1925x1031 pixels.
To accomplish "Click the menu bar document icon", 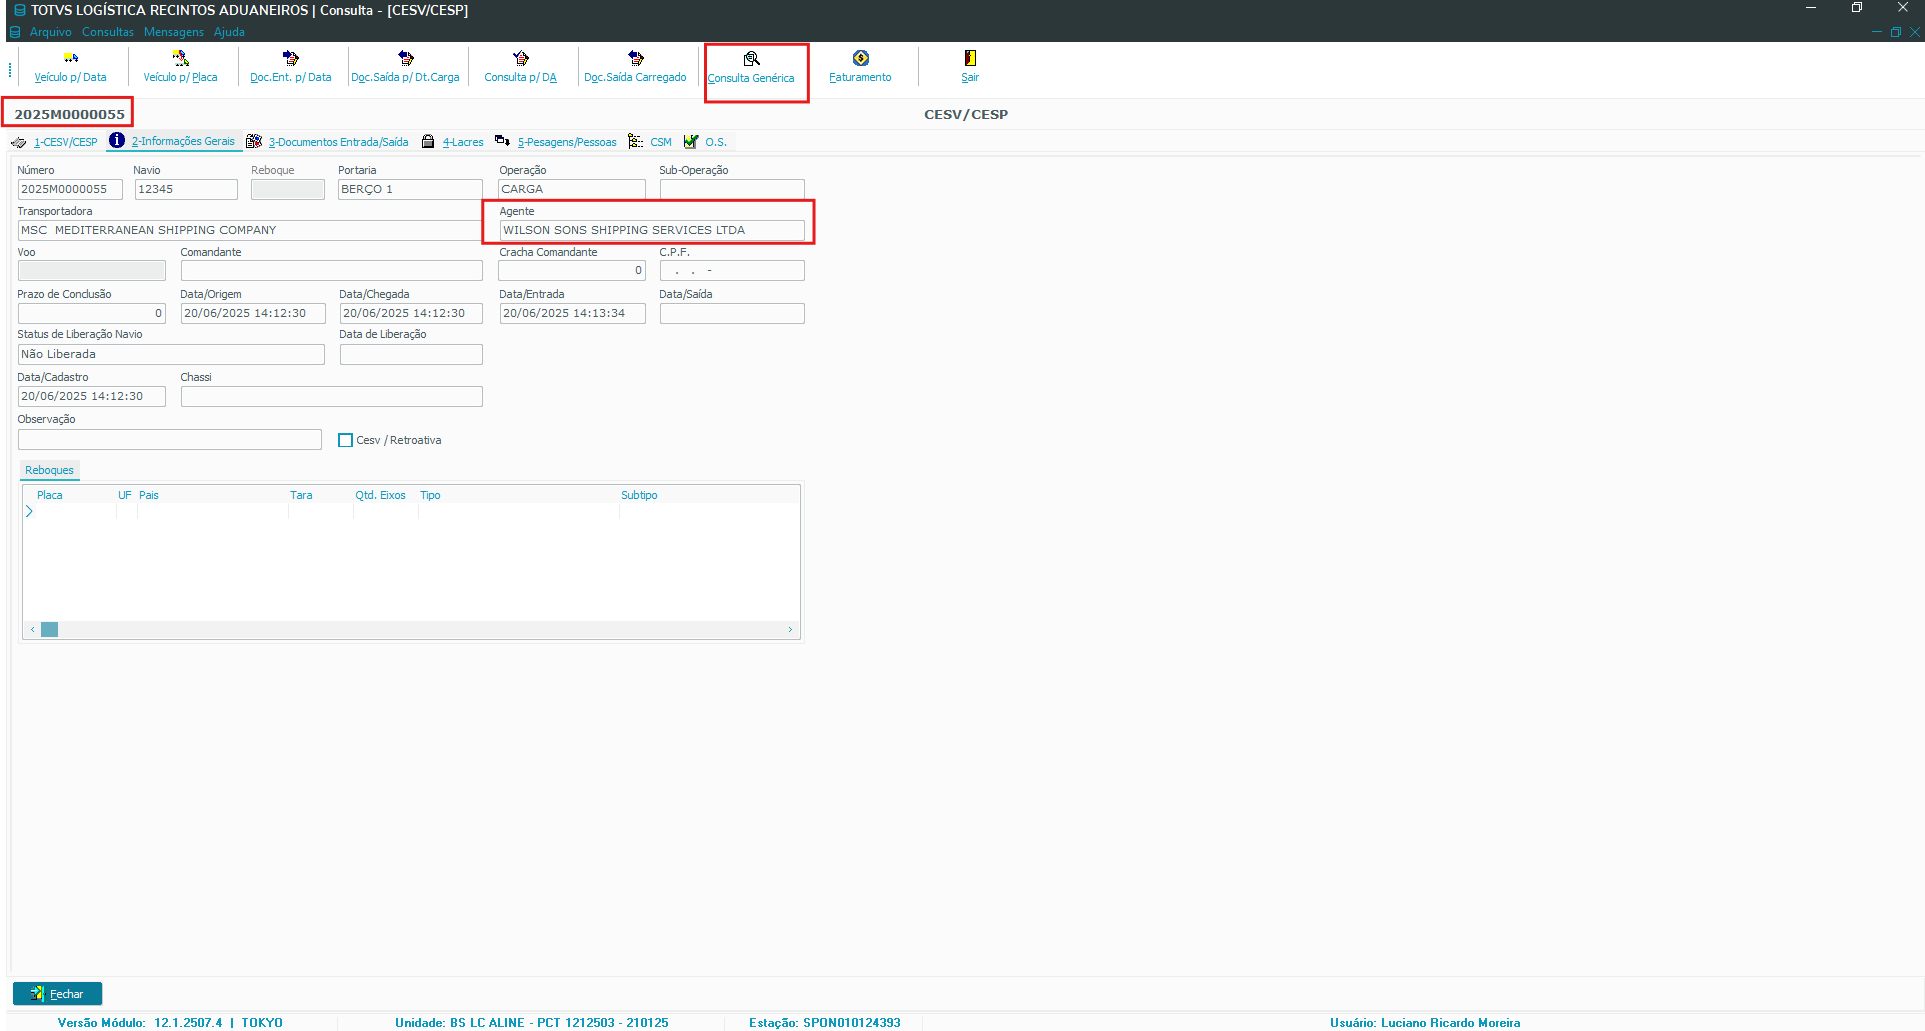I will pyautogui.click(x=15, y=32).
